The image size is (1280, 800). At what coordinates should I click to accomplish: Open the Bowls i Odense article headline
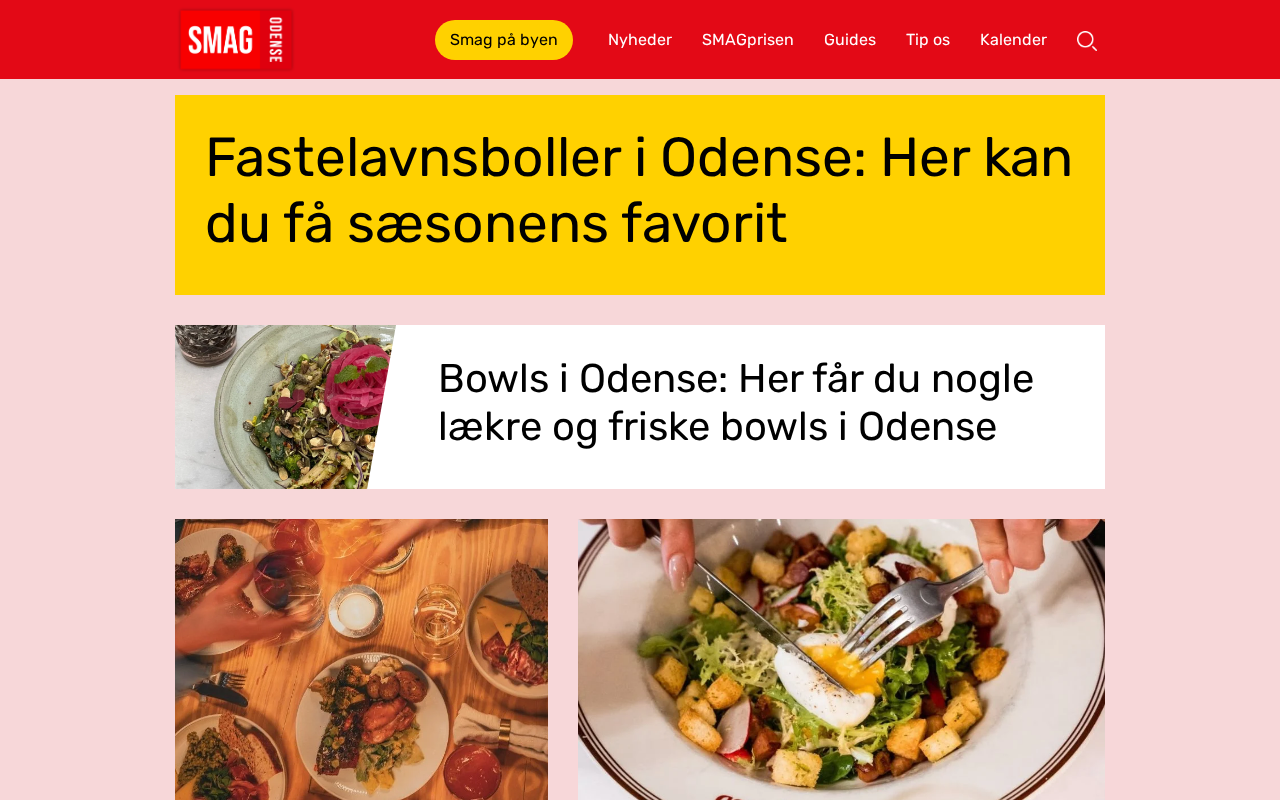736,402
